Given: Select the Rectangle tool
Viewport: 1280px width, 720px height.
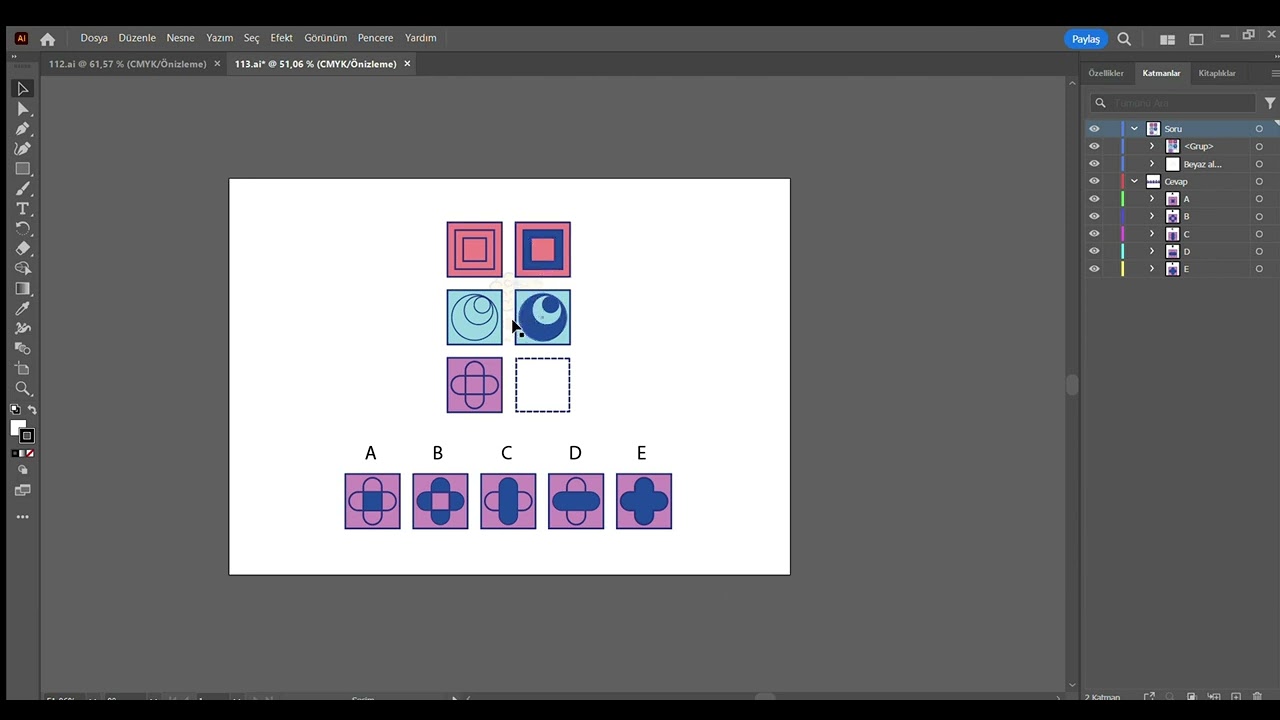Looking at the screenshot, I should (23, 169).
